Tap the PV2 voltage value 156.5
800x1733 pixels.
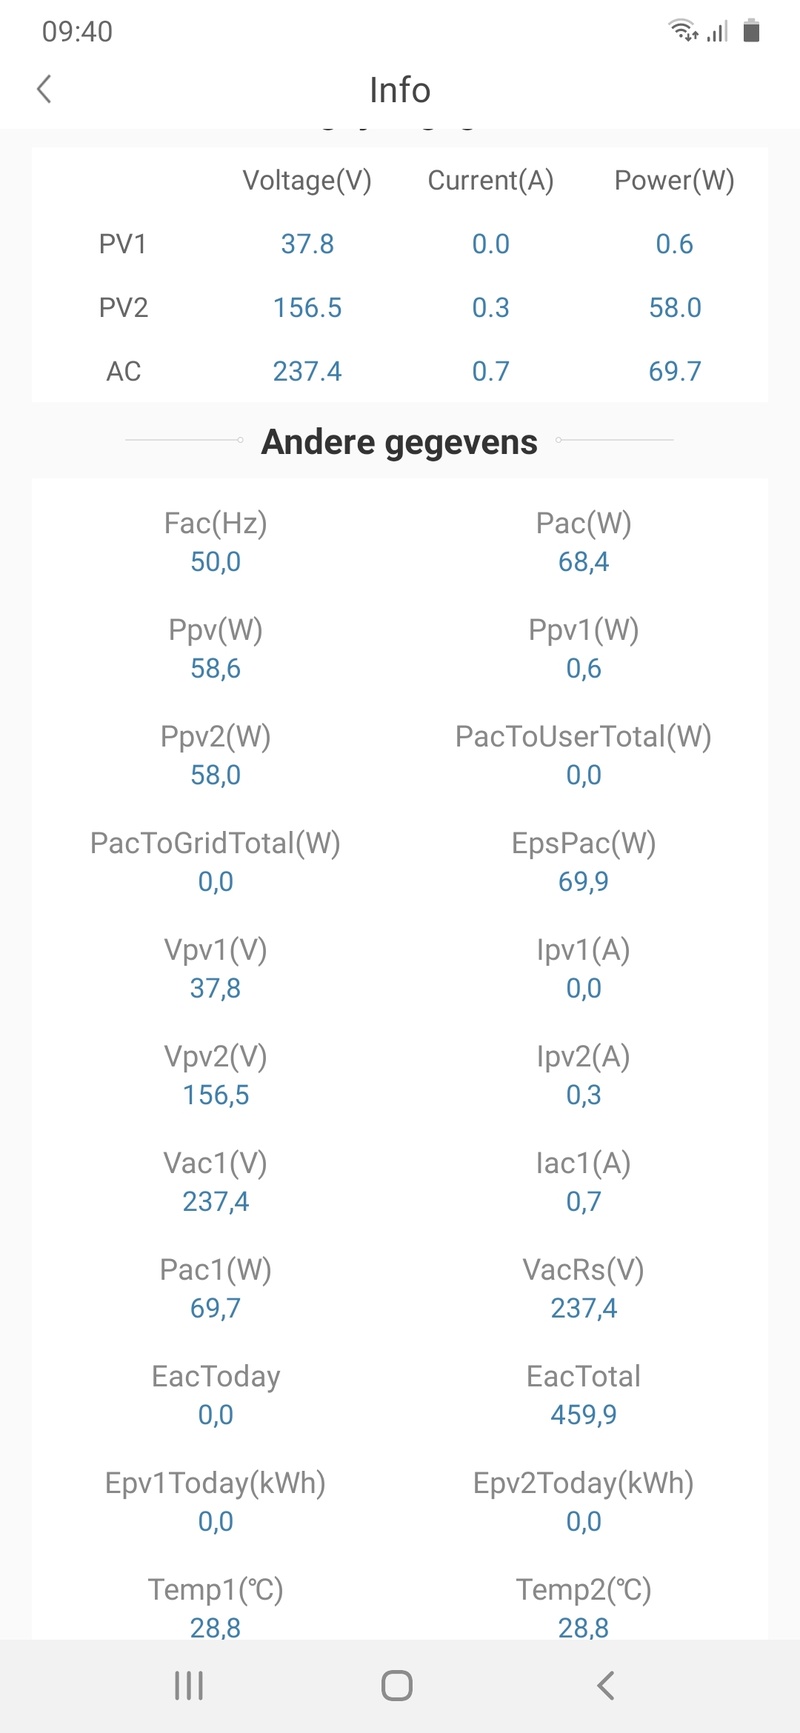click(307, 308)
